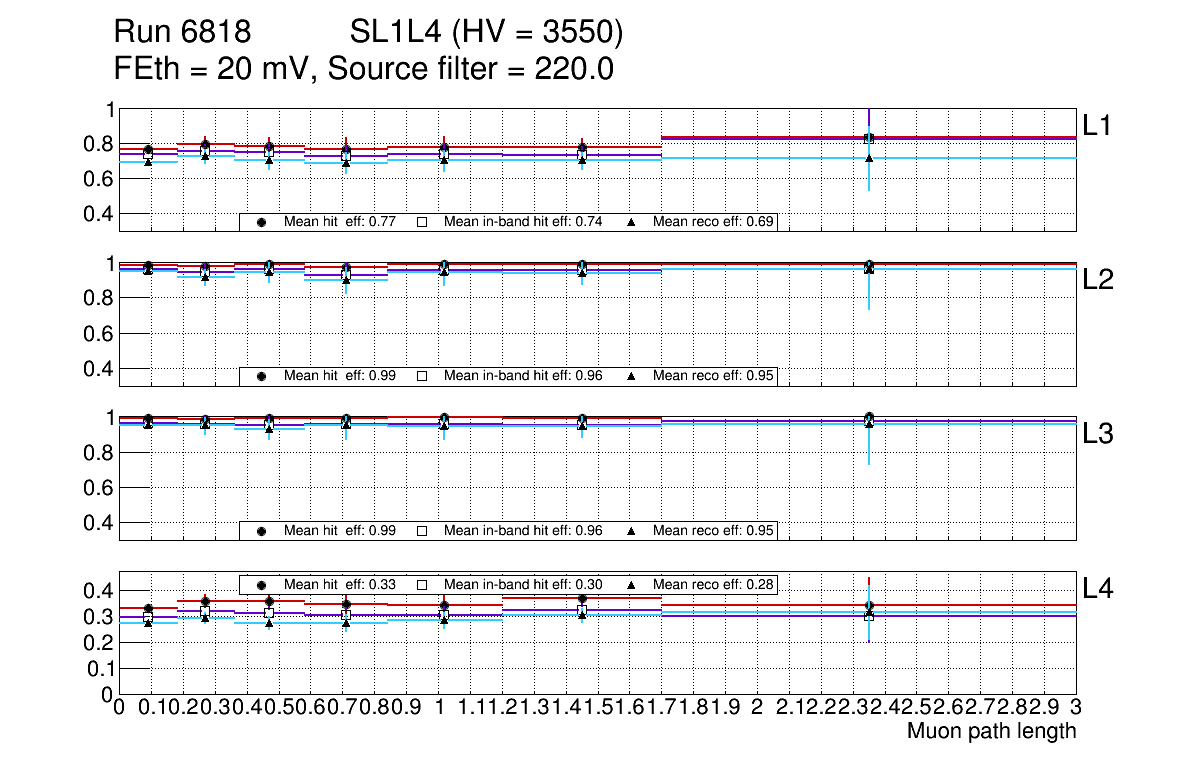Image resolution: width=1196 pixels, height=772 pixels.
Task: Click the 'Run 6818' title text
Action: click(x=182, y=34)
